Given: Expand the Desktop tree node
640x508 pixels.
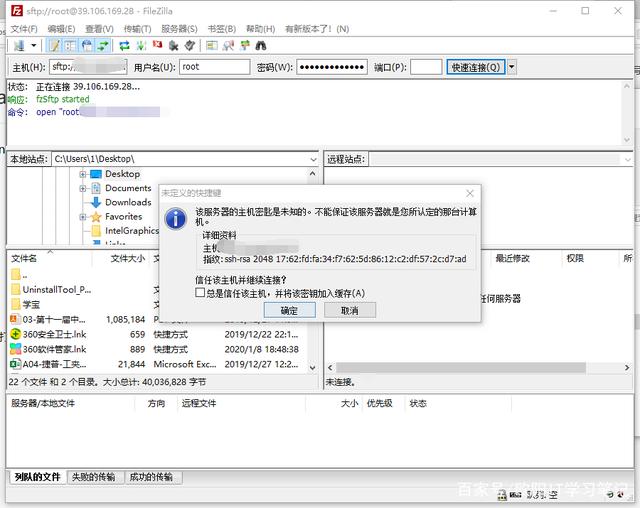Looking at the screenshot, I should pos(83,174).
